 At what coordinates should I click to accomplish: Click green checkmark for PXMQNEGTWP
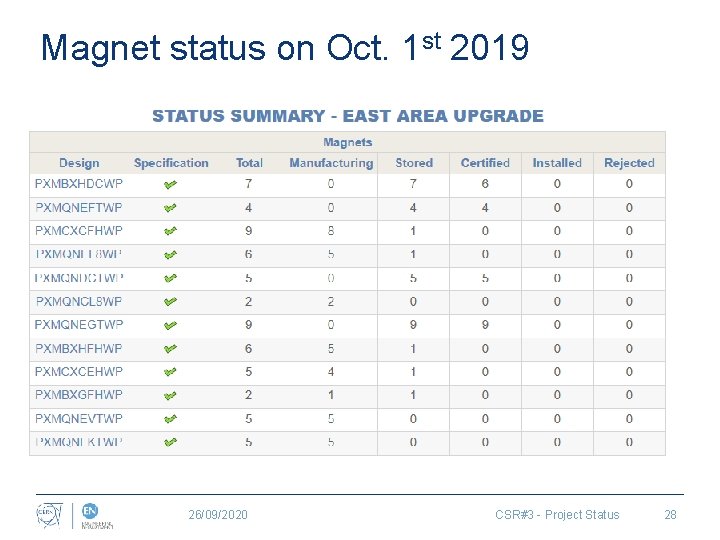point(170,325)
